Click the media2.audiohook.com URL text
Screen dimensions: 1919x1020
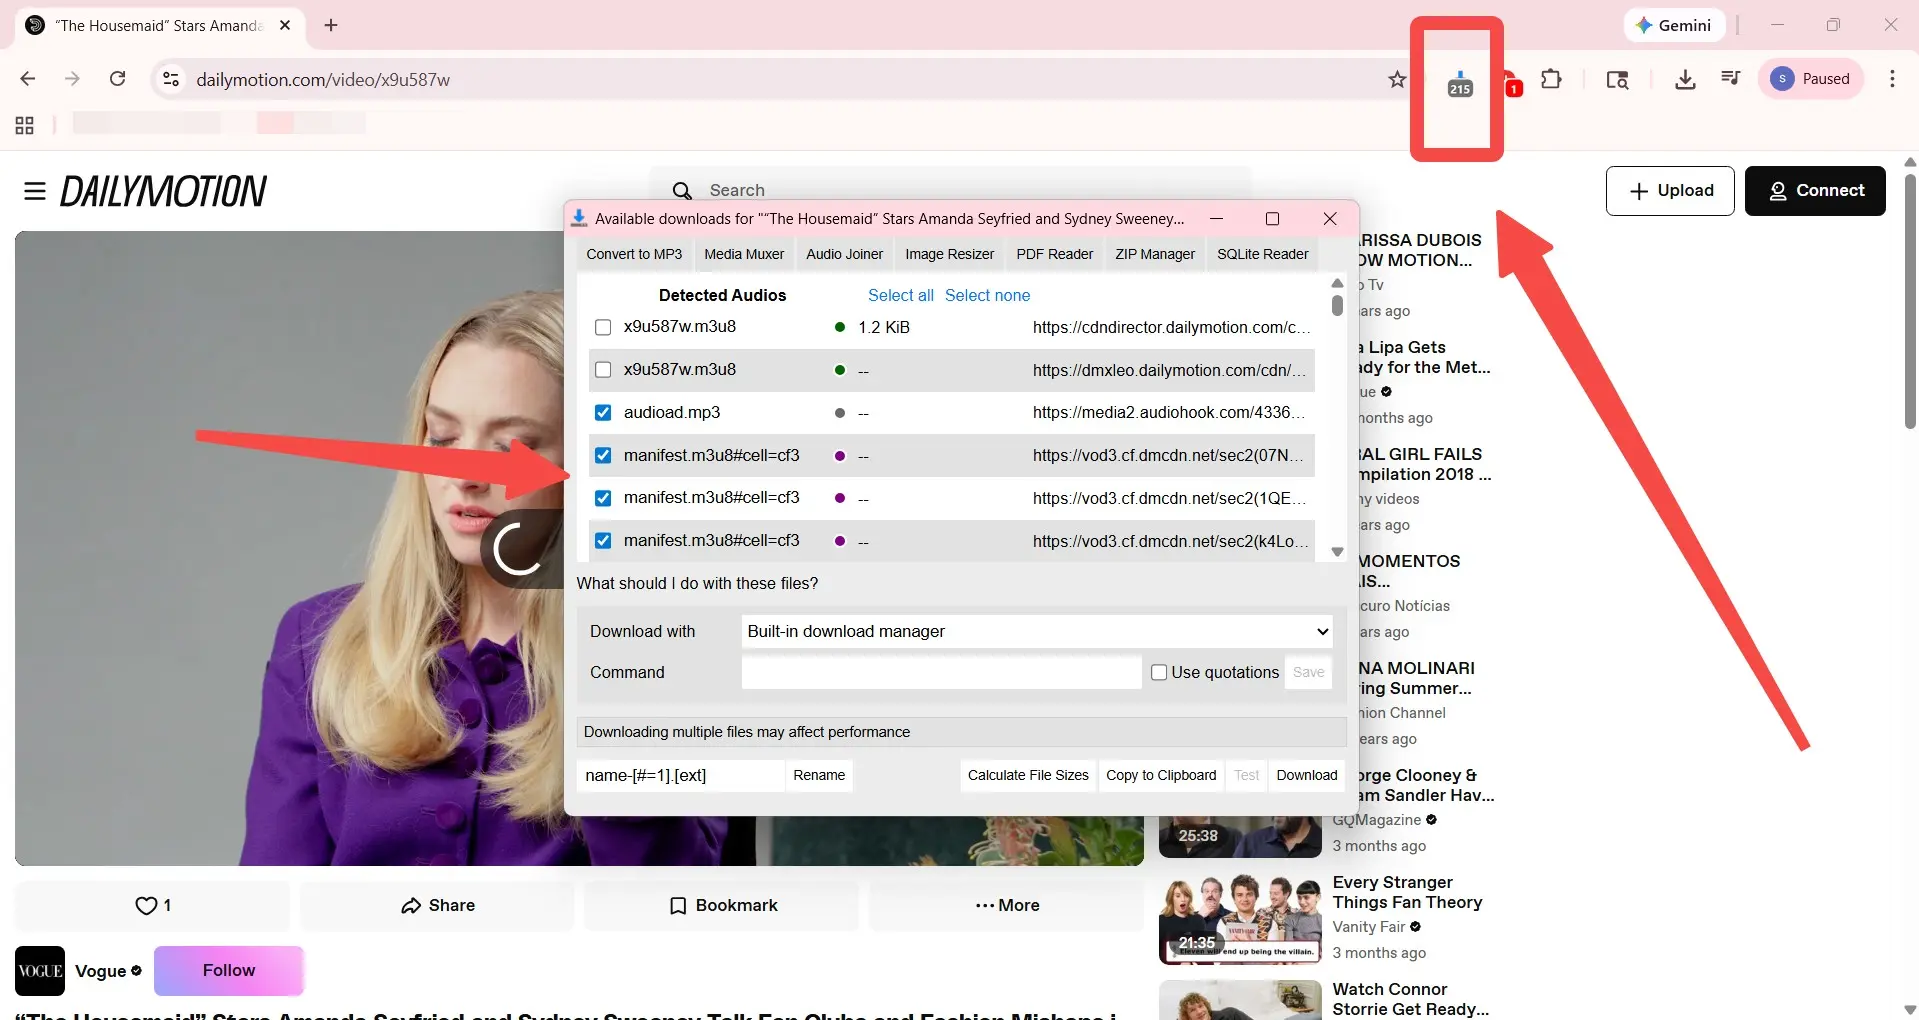pyautogui.click(x=1169, y=412)
